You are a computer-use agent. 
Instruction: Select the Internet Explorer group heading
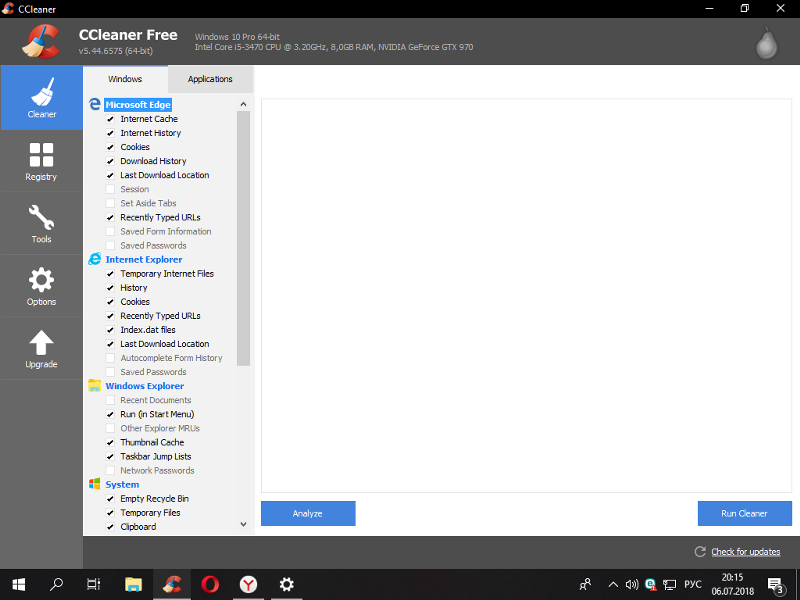144,259
